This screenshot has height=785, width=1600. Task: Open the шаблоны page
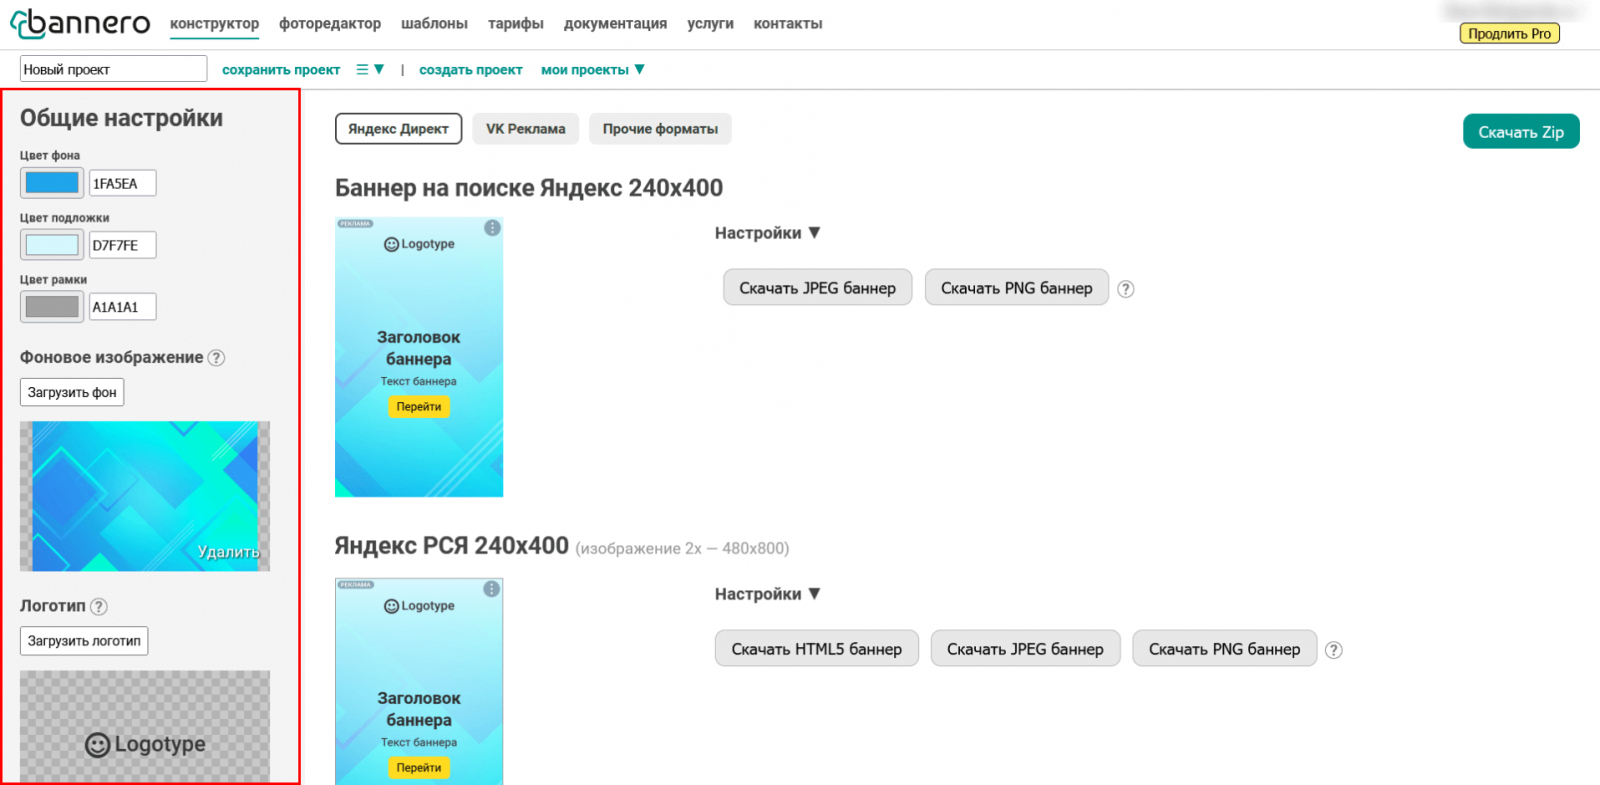click(x=434, y=24)
